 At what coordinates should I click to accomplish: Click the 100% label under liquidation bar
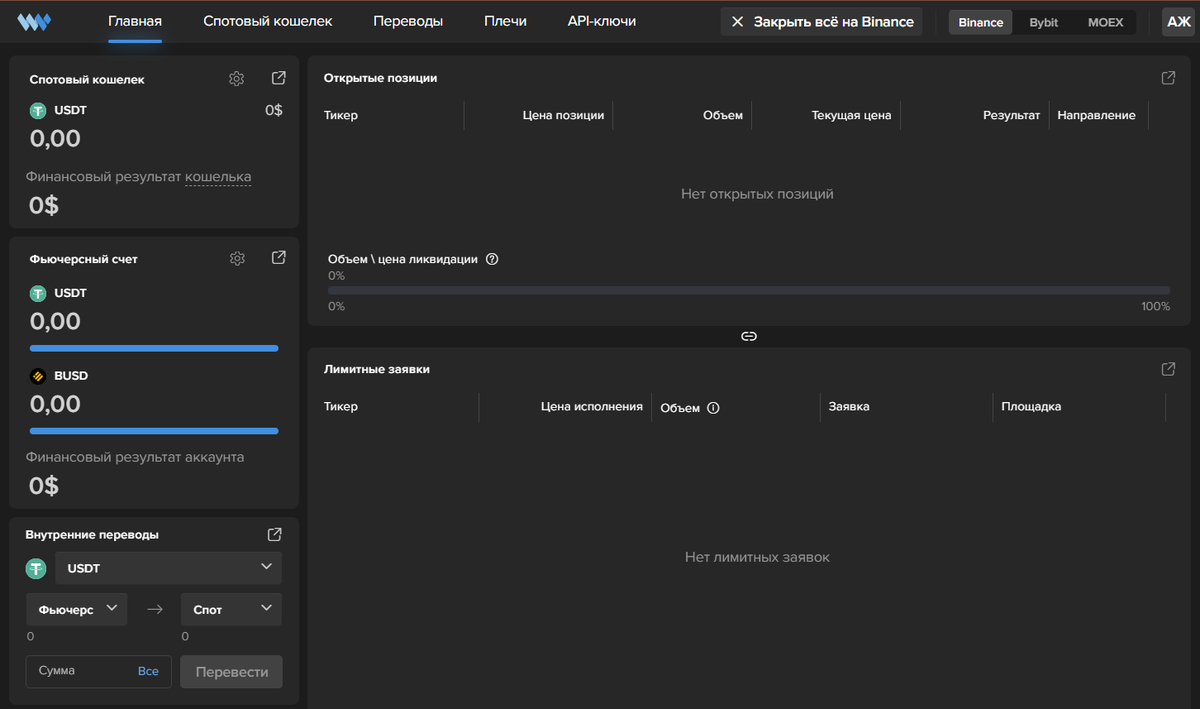[x=1155, y=306]
